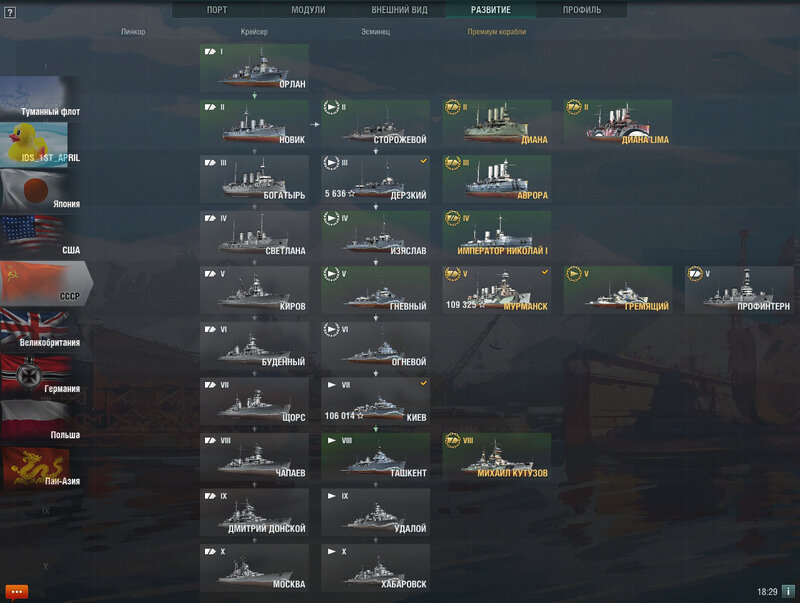The height and width of the screenshot is (603, 800).
Task: Go to the ВНЕШНИЙ ВИД tab
Action: 399,10
